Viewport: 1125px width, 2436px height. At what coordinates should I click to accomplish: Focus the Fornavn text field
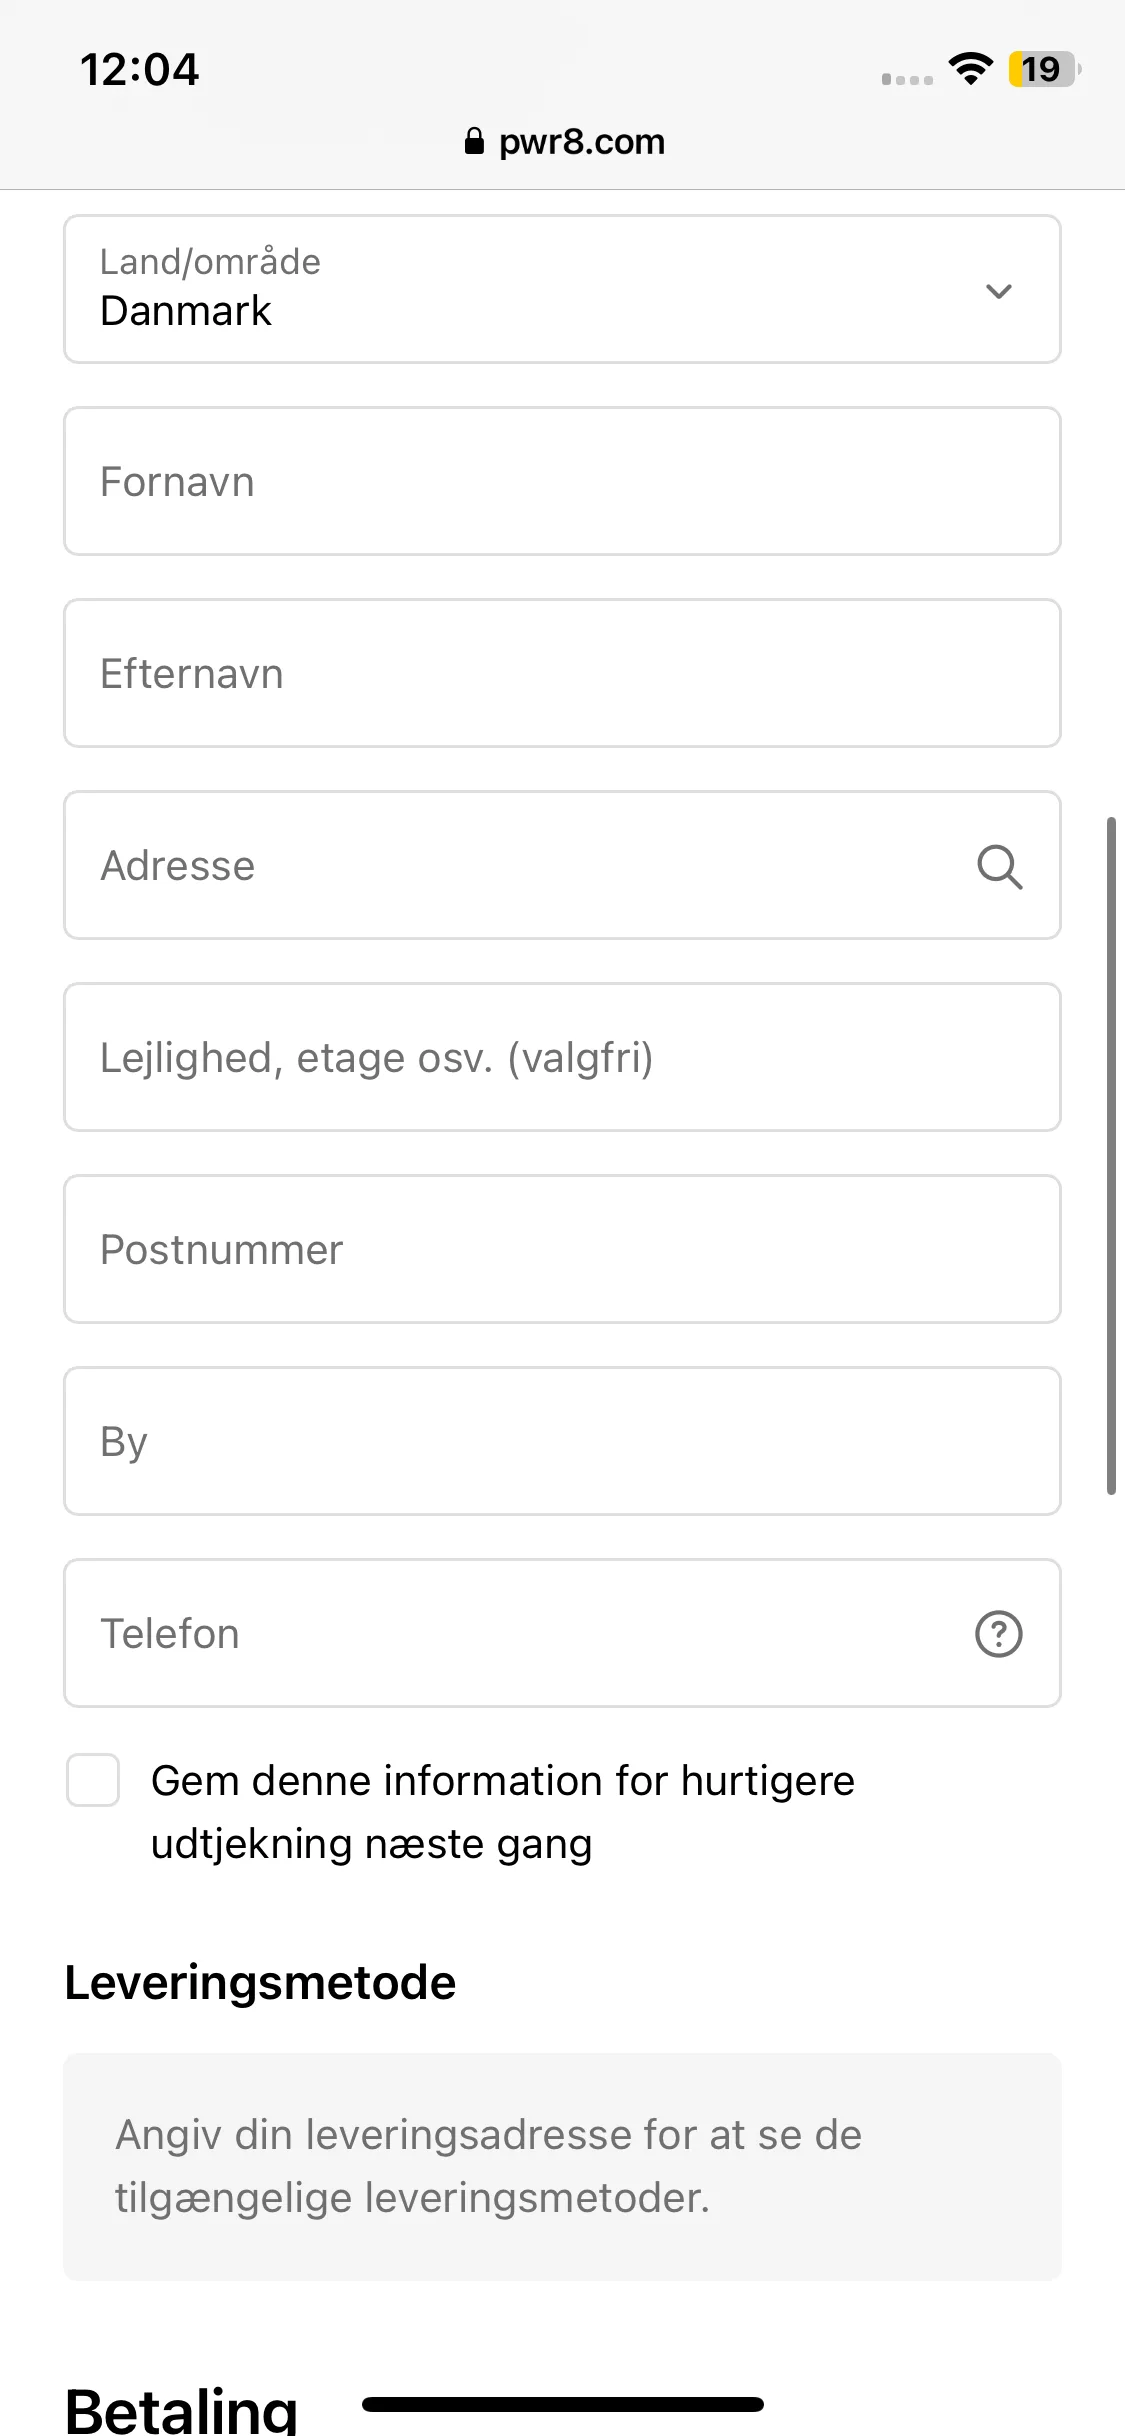(562, 481)
